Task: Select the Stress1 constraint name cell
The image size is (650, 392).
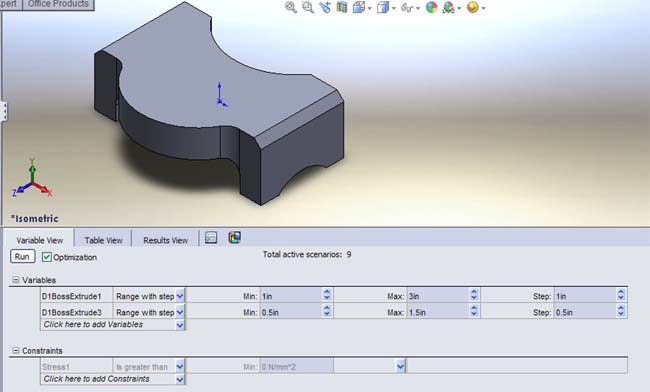Action: point(76,366)
